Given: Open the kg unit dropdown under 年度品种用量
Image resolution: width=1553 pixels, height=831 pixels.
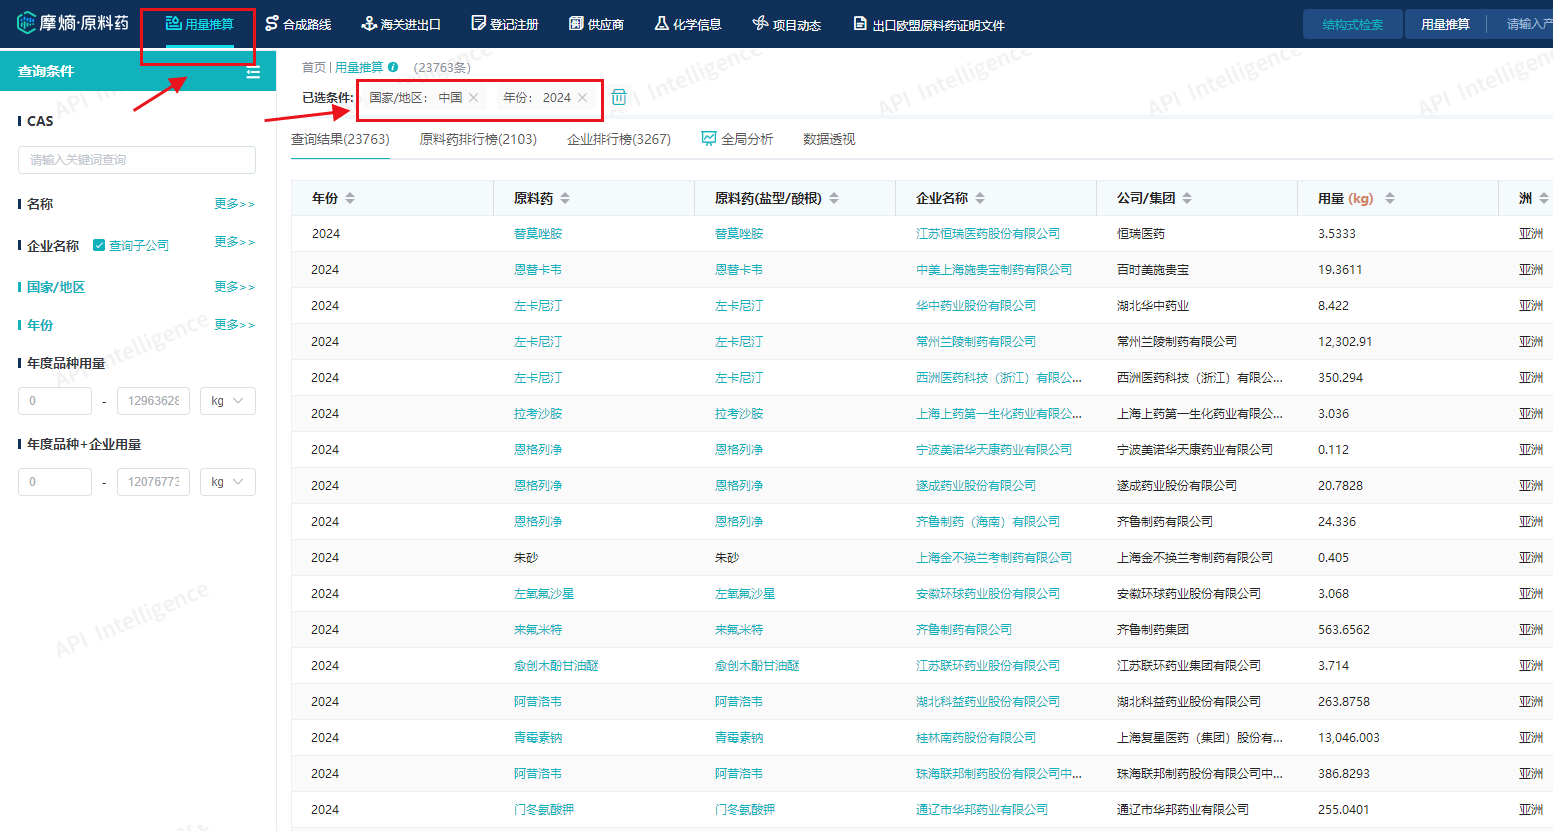Looking at the screenshot, I should tap(227, 401).
